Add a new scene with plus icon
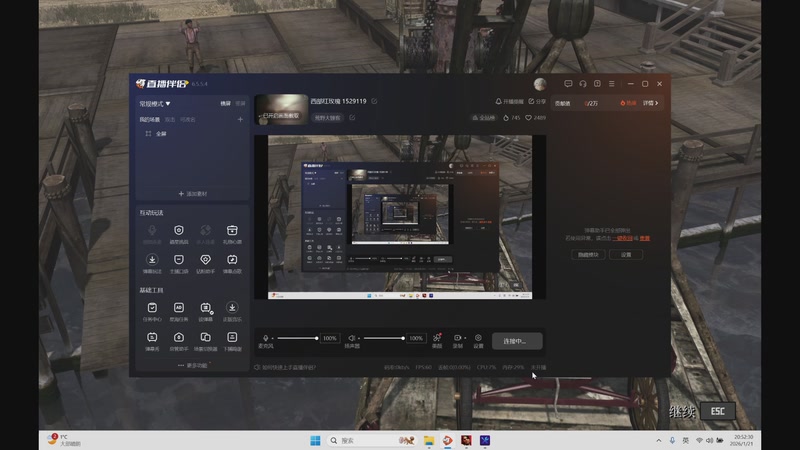Viewport: 800px width, 450px height. [240, 119]
